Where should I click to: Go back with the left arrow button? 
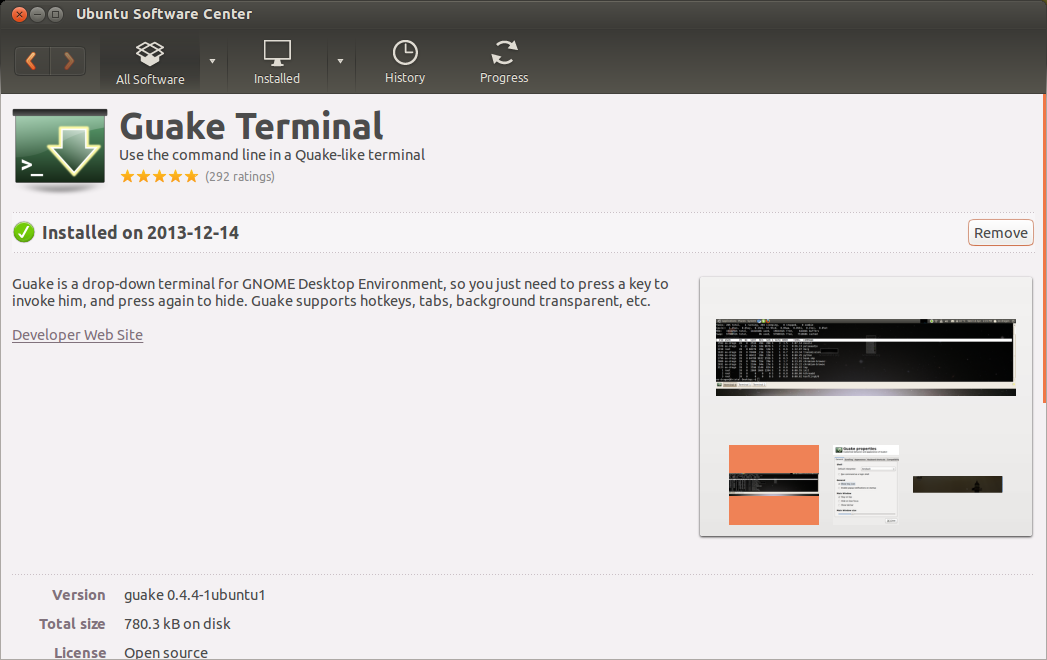pyautogui.click(x=31, y=61)
